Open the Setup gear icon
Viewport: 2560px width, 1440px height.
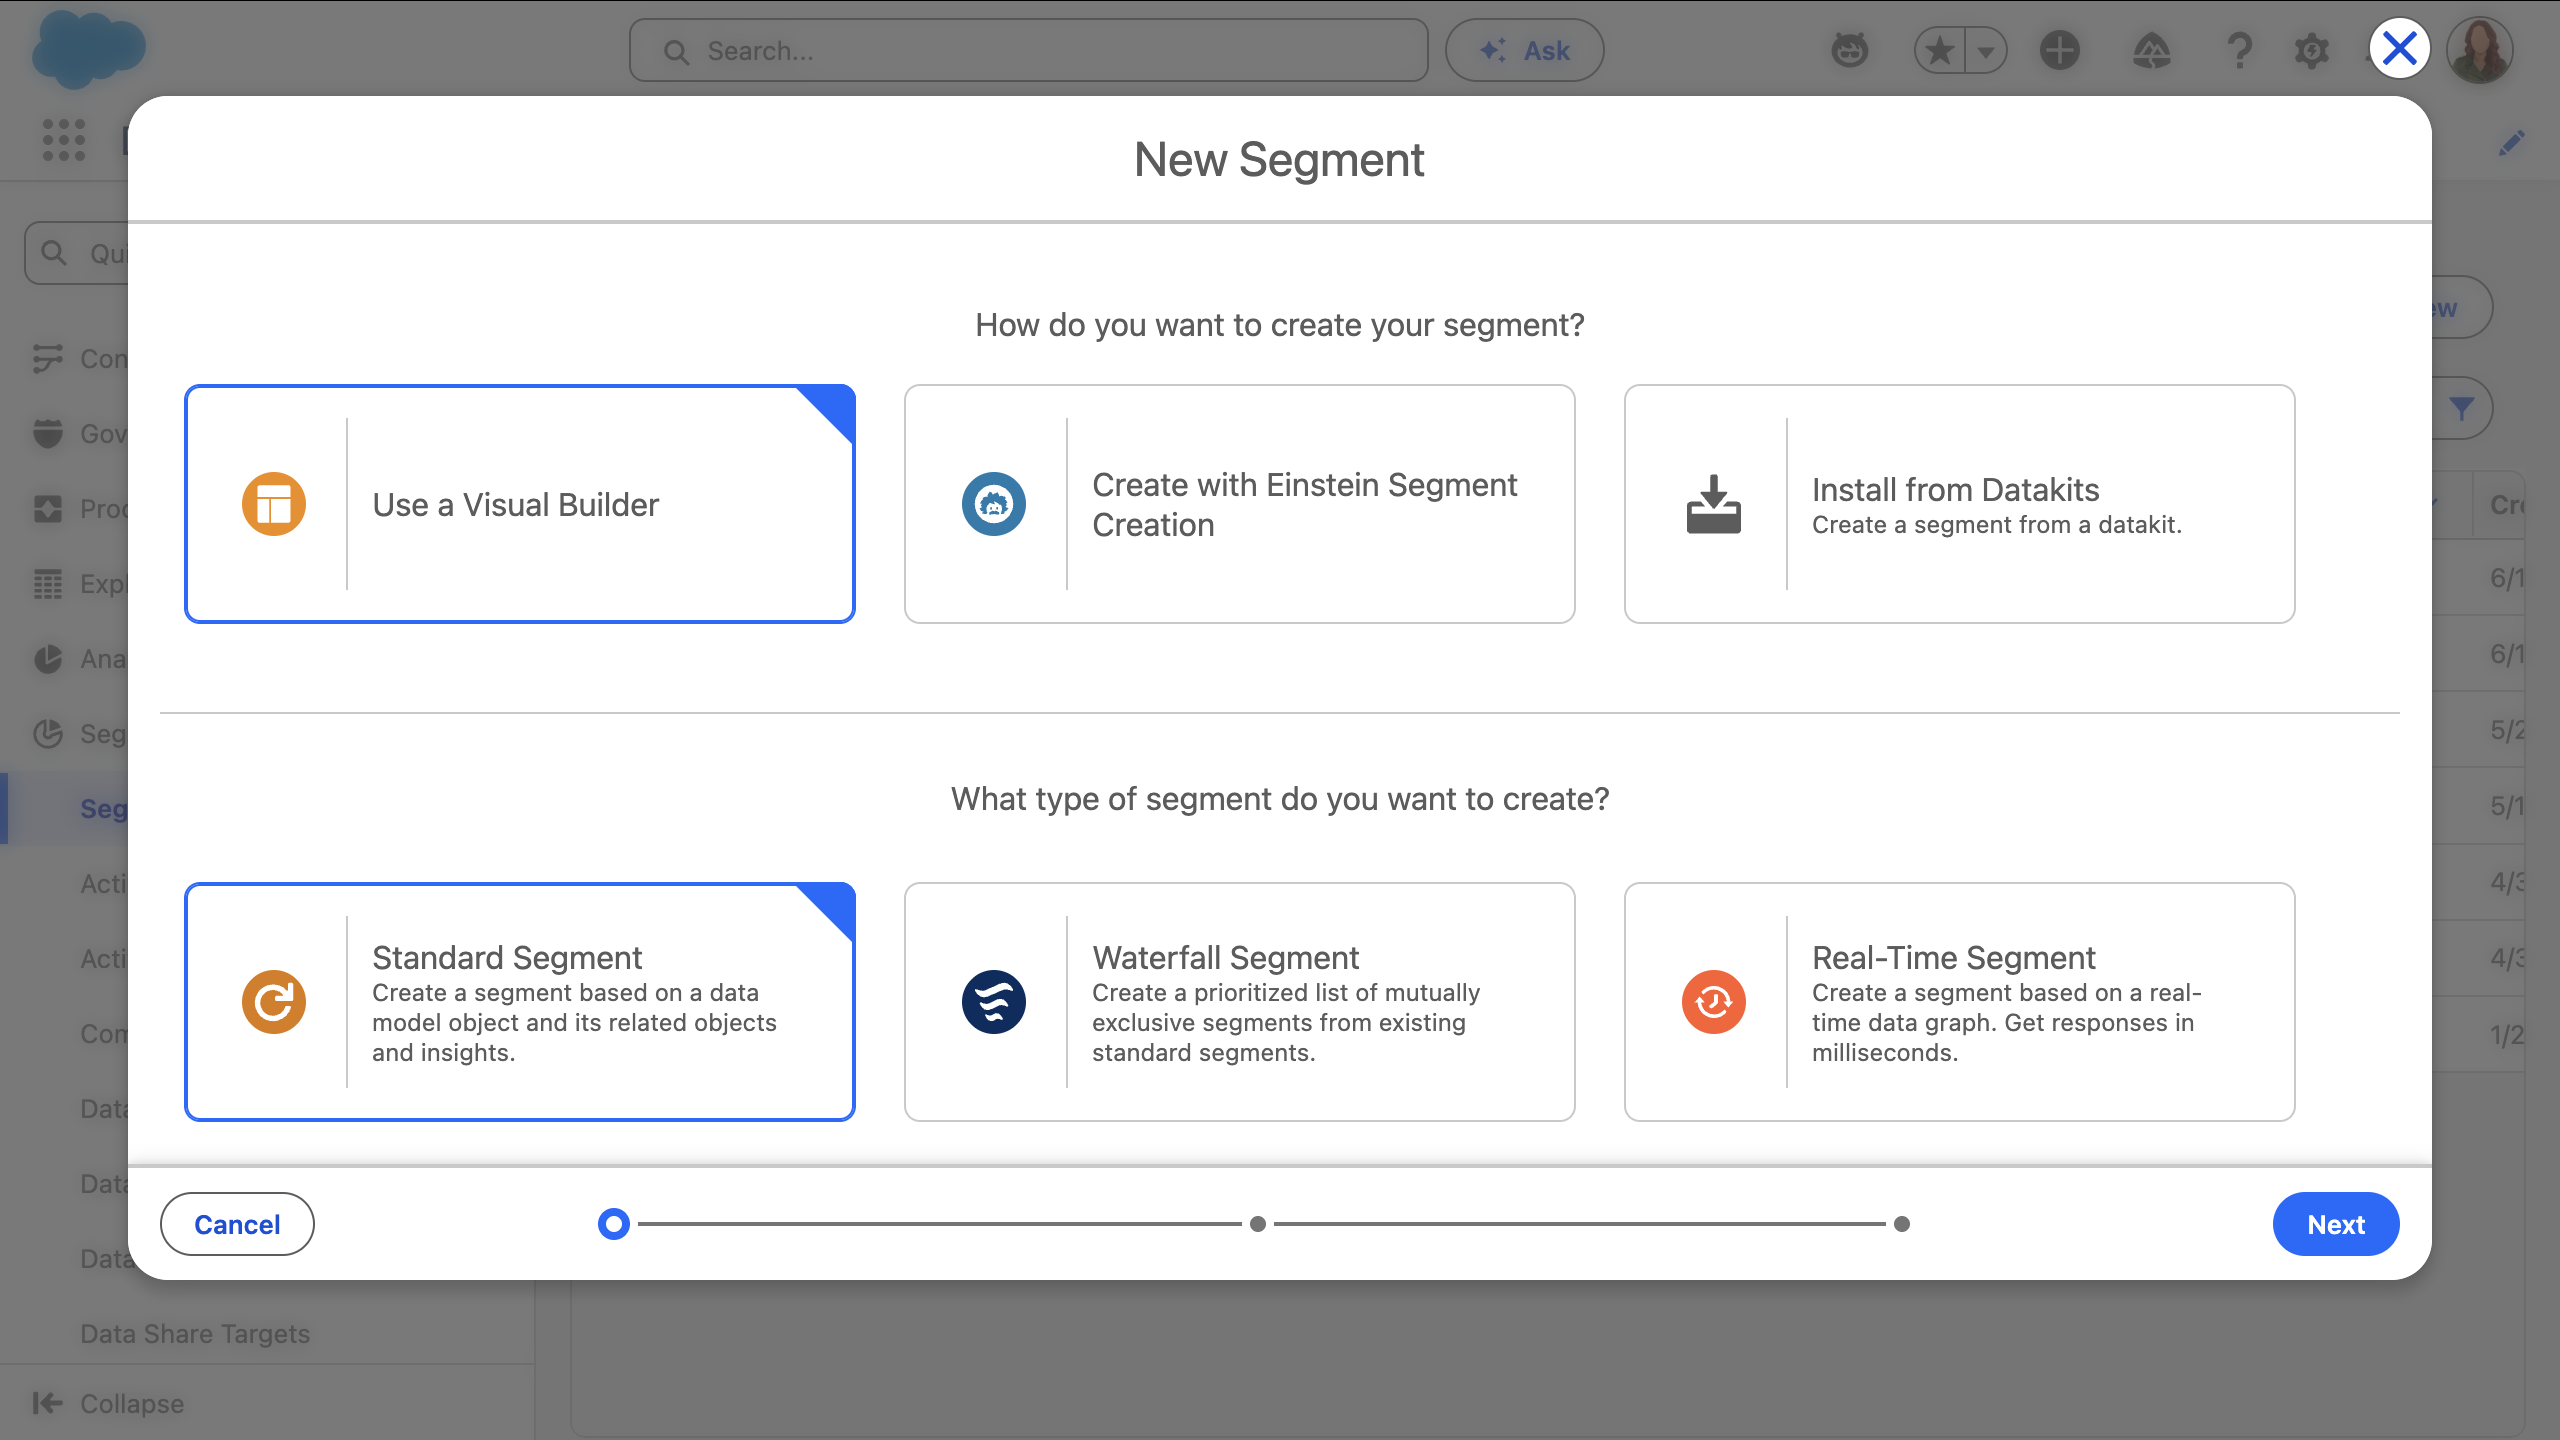coord(2312,50)
